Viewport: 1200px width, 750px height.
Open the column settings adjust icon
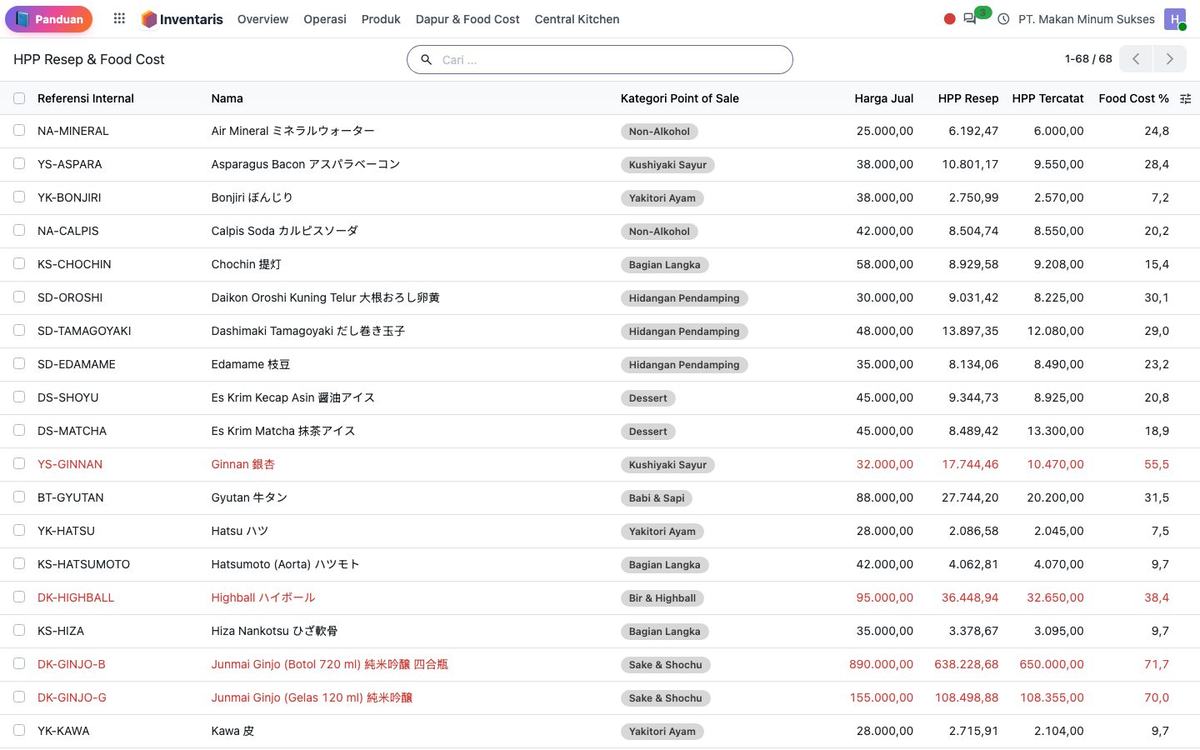click(x=1186, y=99)
